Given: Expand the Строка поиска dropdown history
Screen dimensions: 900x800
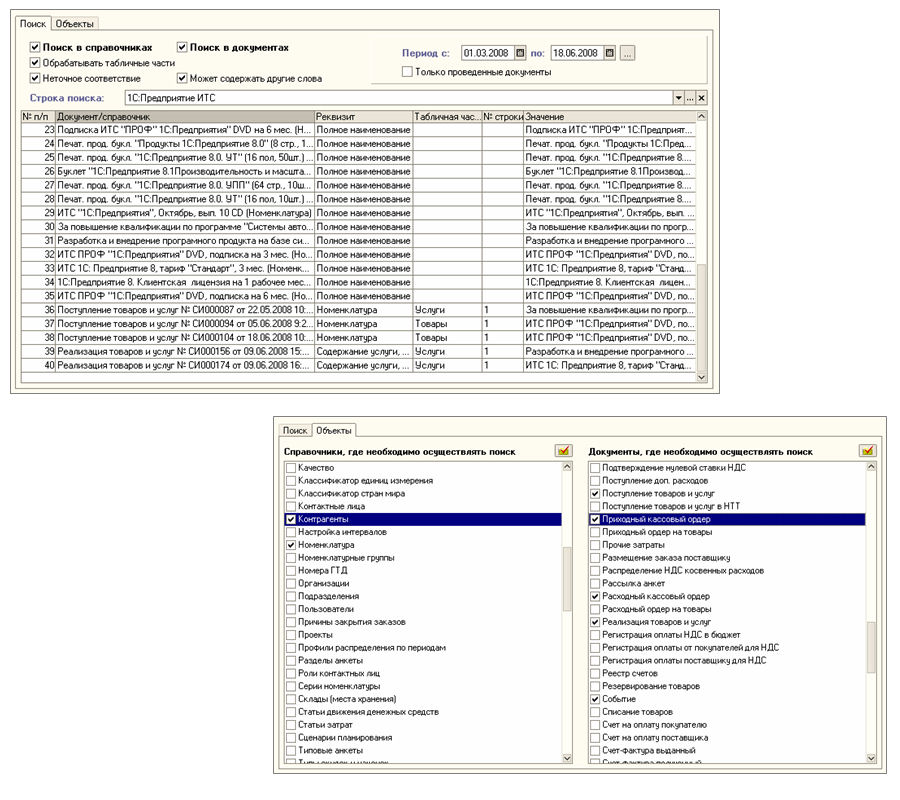Looking at the screenshot, I should coord(679,98).
